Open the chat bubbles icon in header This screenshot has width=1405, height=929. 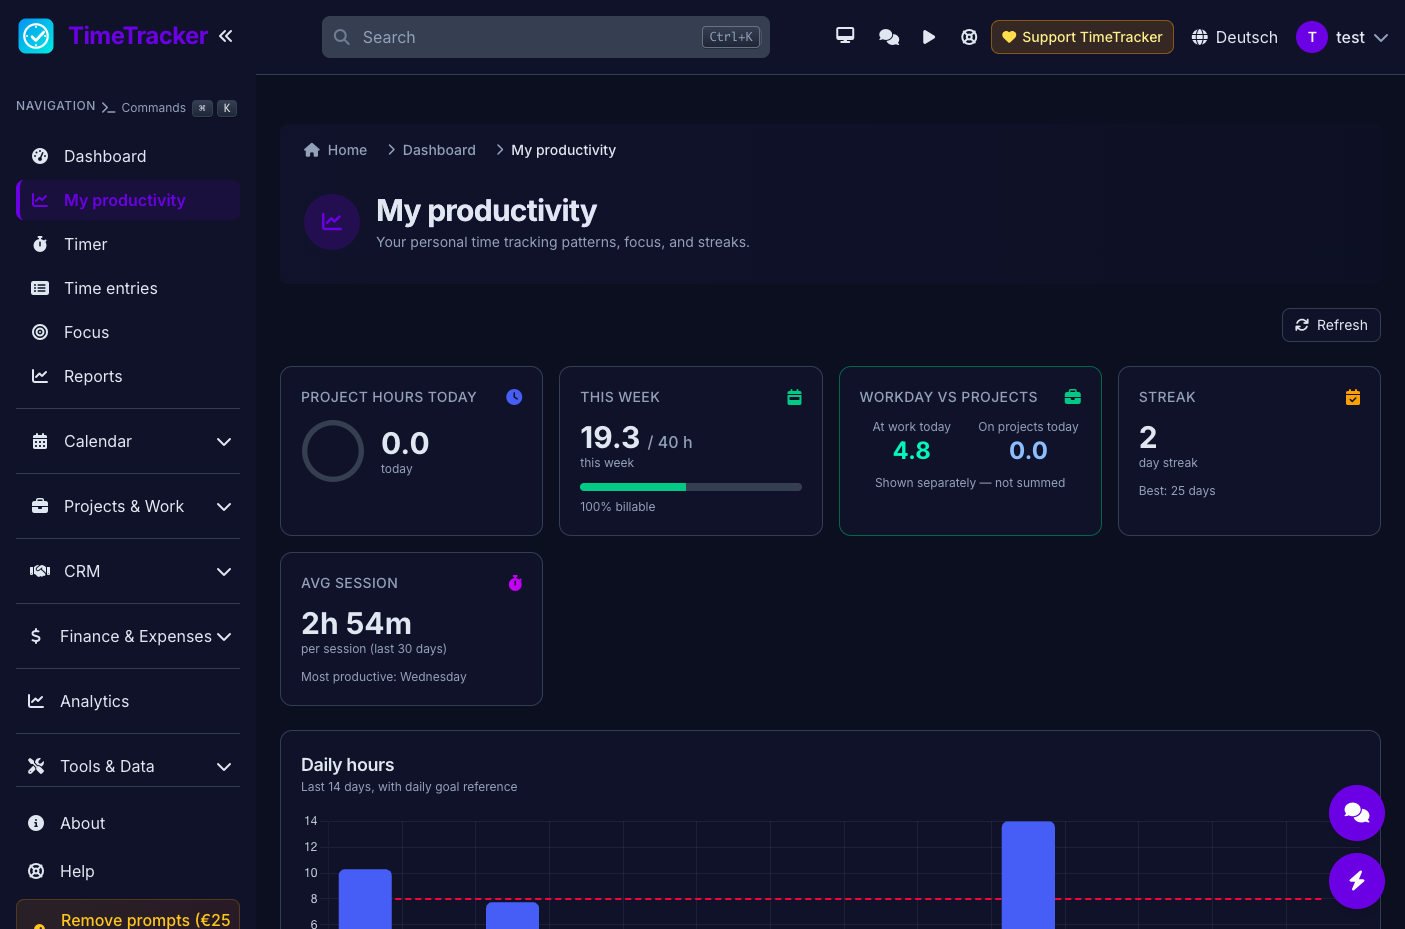[x=889, y=37]
